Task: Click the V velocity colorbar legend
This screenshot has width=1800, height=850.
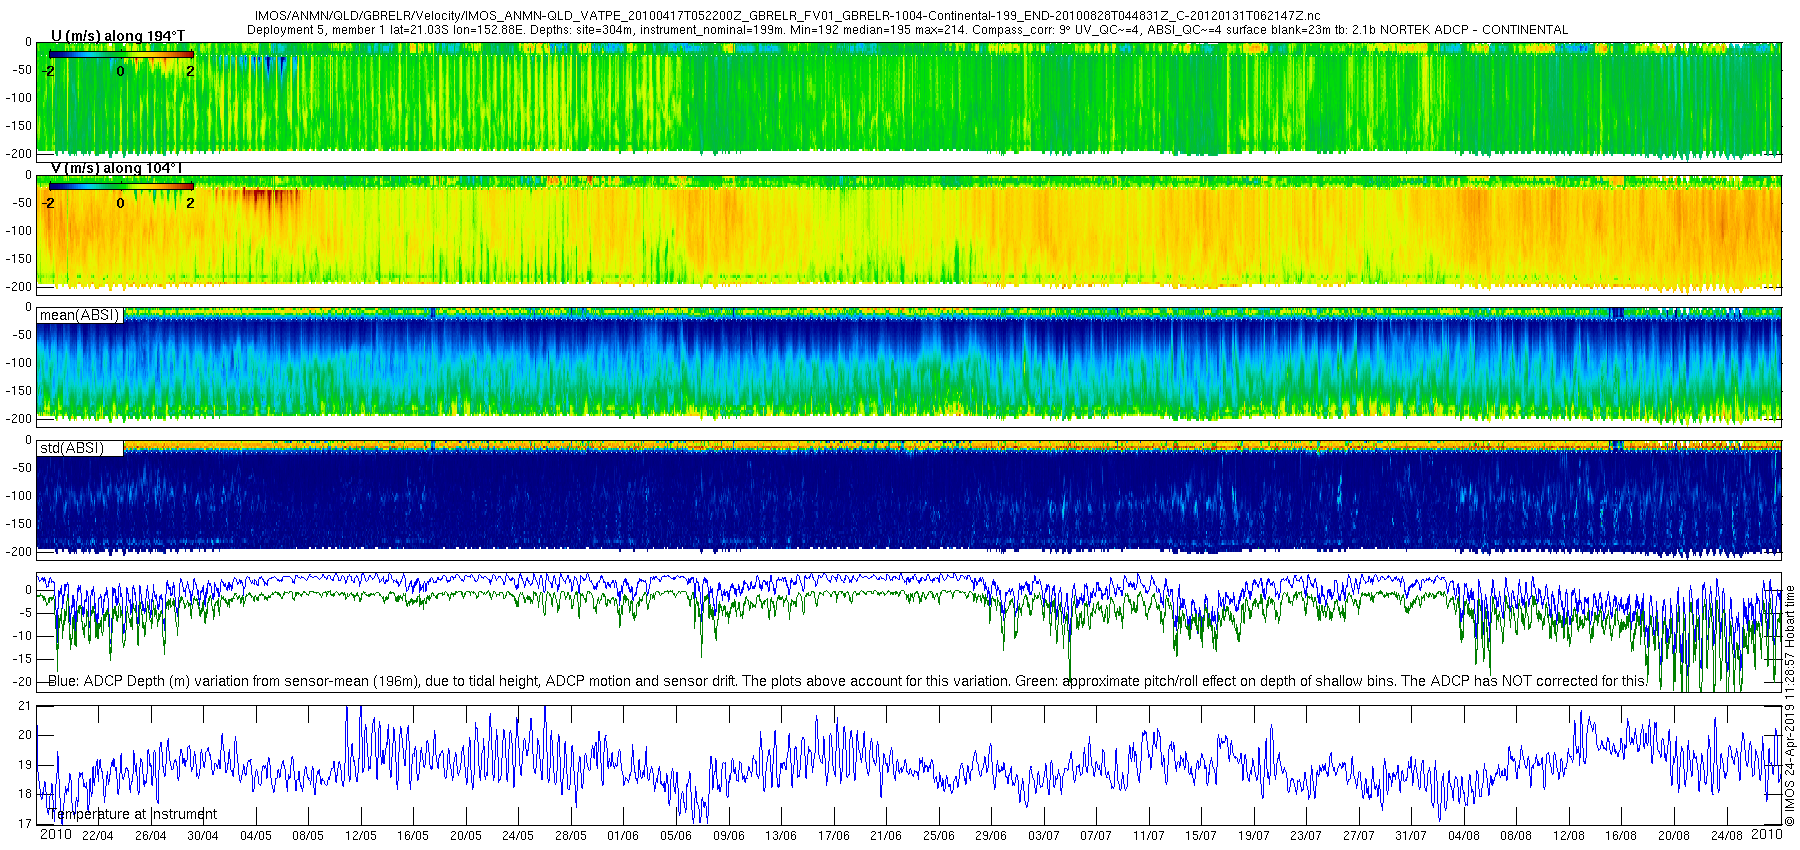Action: pyautogui.click(x=121, y=186)
